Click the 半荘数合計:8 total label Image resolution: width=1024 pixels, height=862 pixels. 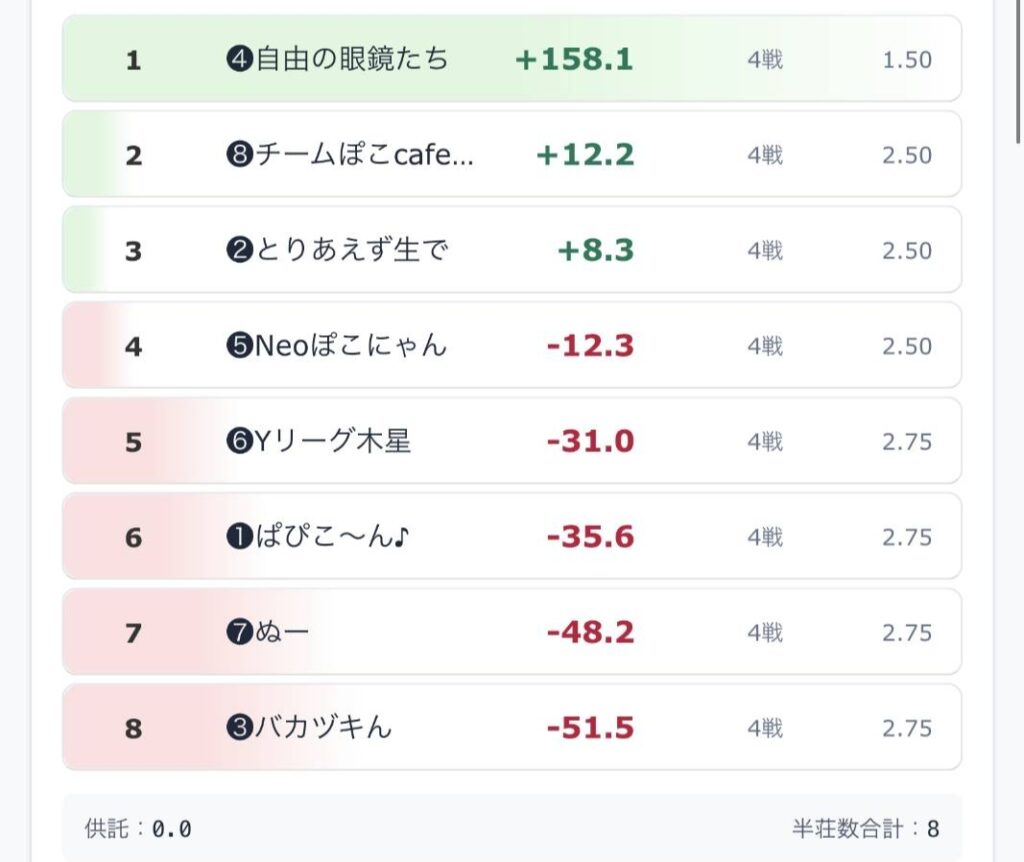pyautogui.click(x=865, y=829)
